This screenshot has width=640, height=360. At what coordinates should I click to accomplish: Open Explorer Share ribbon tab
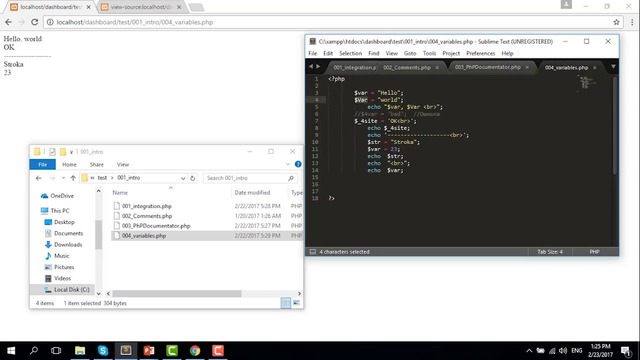click(96, 164)
